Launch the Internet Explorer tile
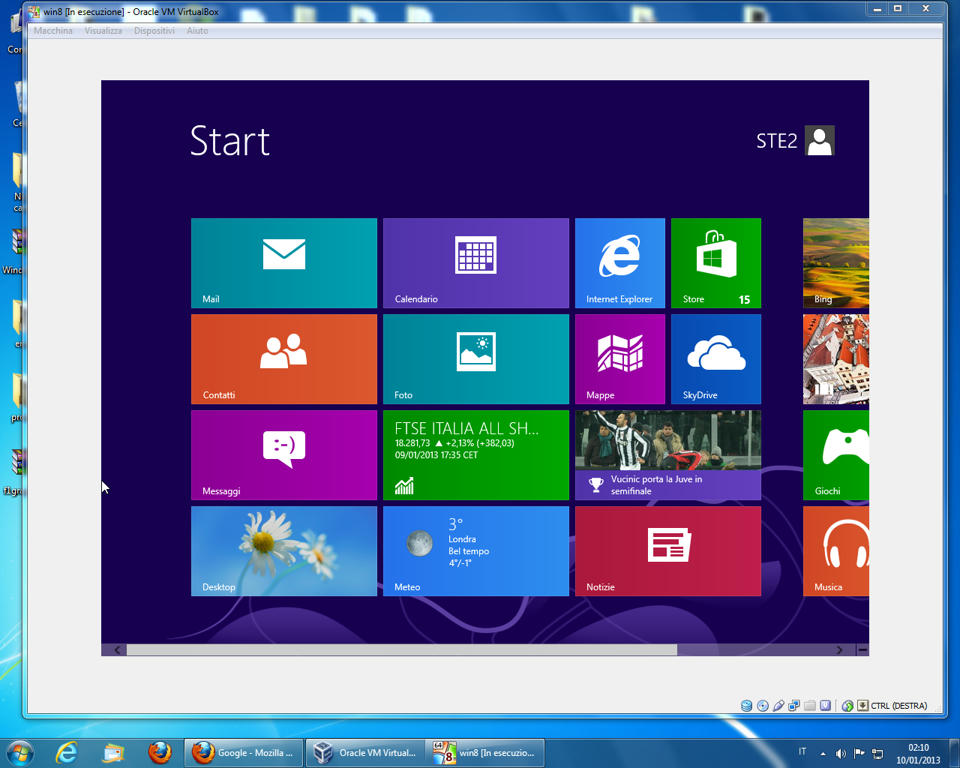Image resolution: width=960 pixels, height=768 pixels. (620, 263)
